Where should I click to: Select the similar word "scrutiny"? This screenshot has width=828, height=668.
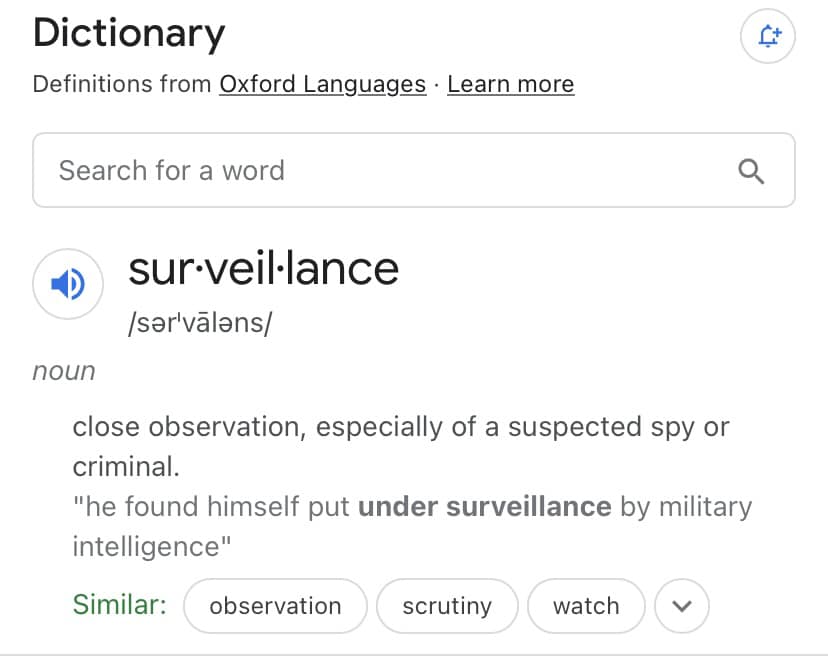pos(447,606)
